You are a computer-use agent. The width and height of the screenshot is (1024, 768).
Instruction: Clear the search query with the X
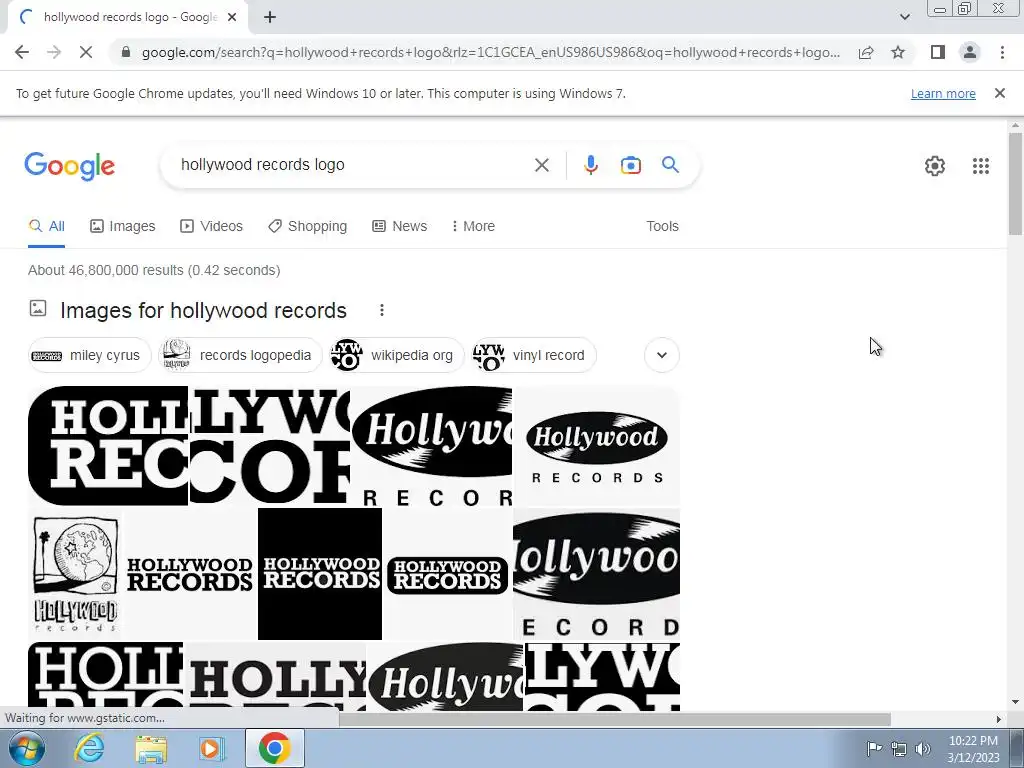tap(541, 165)
